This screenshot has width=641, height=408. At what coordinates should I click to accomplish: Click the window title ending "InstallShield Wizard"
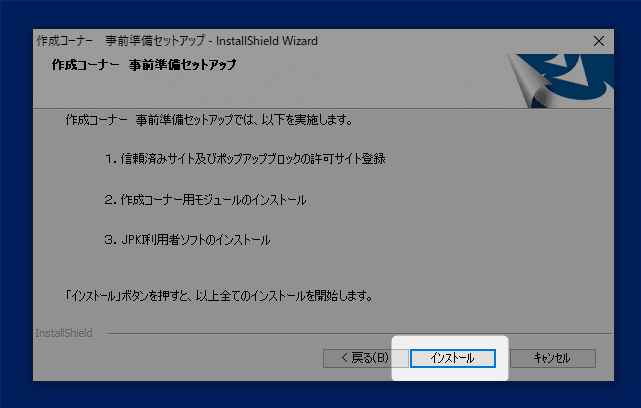point(177,41)
